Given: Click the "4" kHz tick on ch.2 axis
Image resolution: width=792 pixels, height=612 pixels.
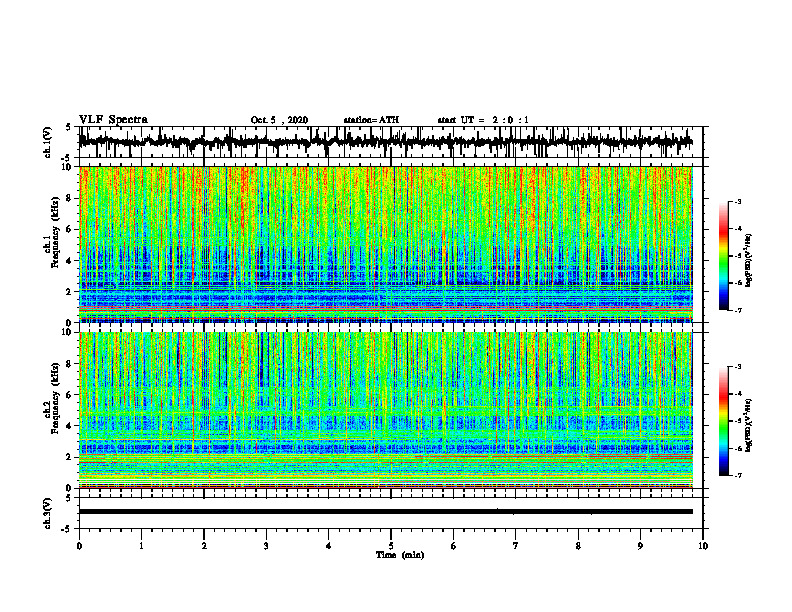Looking at the screenshot, I should [70, 426].
